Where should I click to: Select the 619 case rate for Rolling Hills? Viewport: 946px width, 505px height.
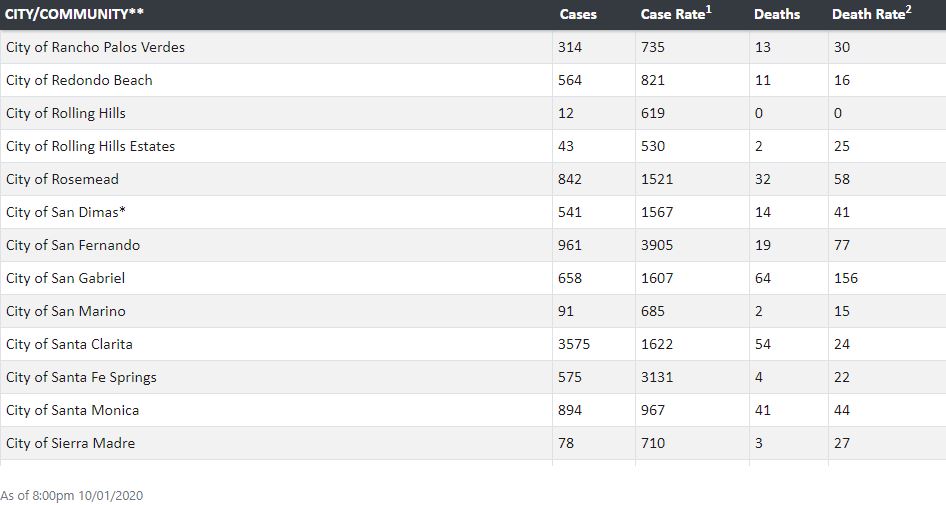[x=652, y=113]
